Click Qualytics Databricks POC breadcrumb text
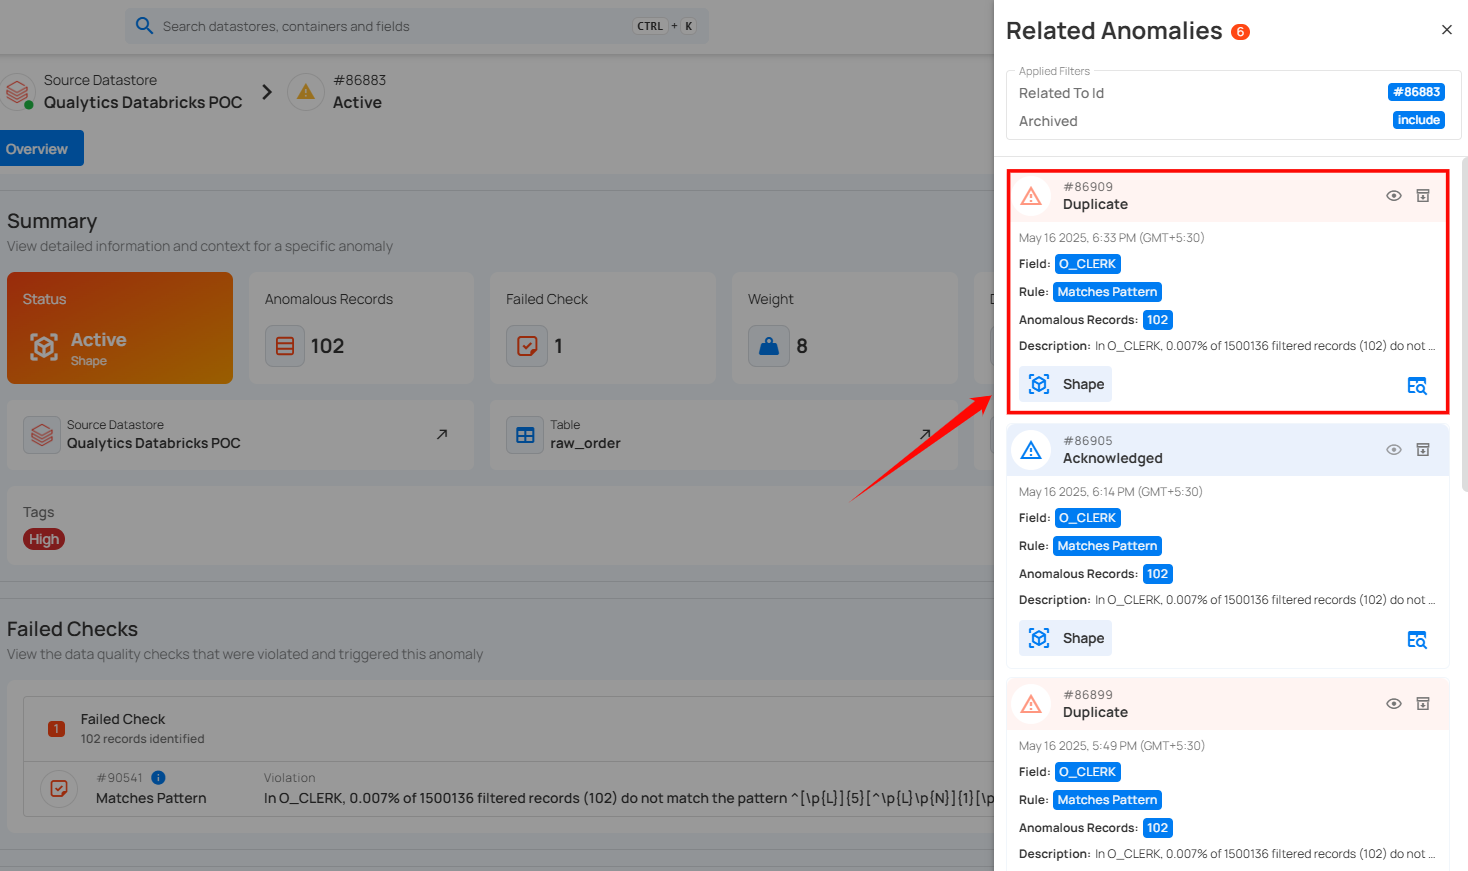 (143, 102)
